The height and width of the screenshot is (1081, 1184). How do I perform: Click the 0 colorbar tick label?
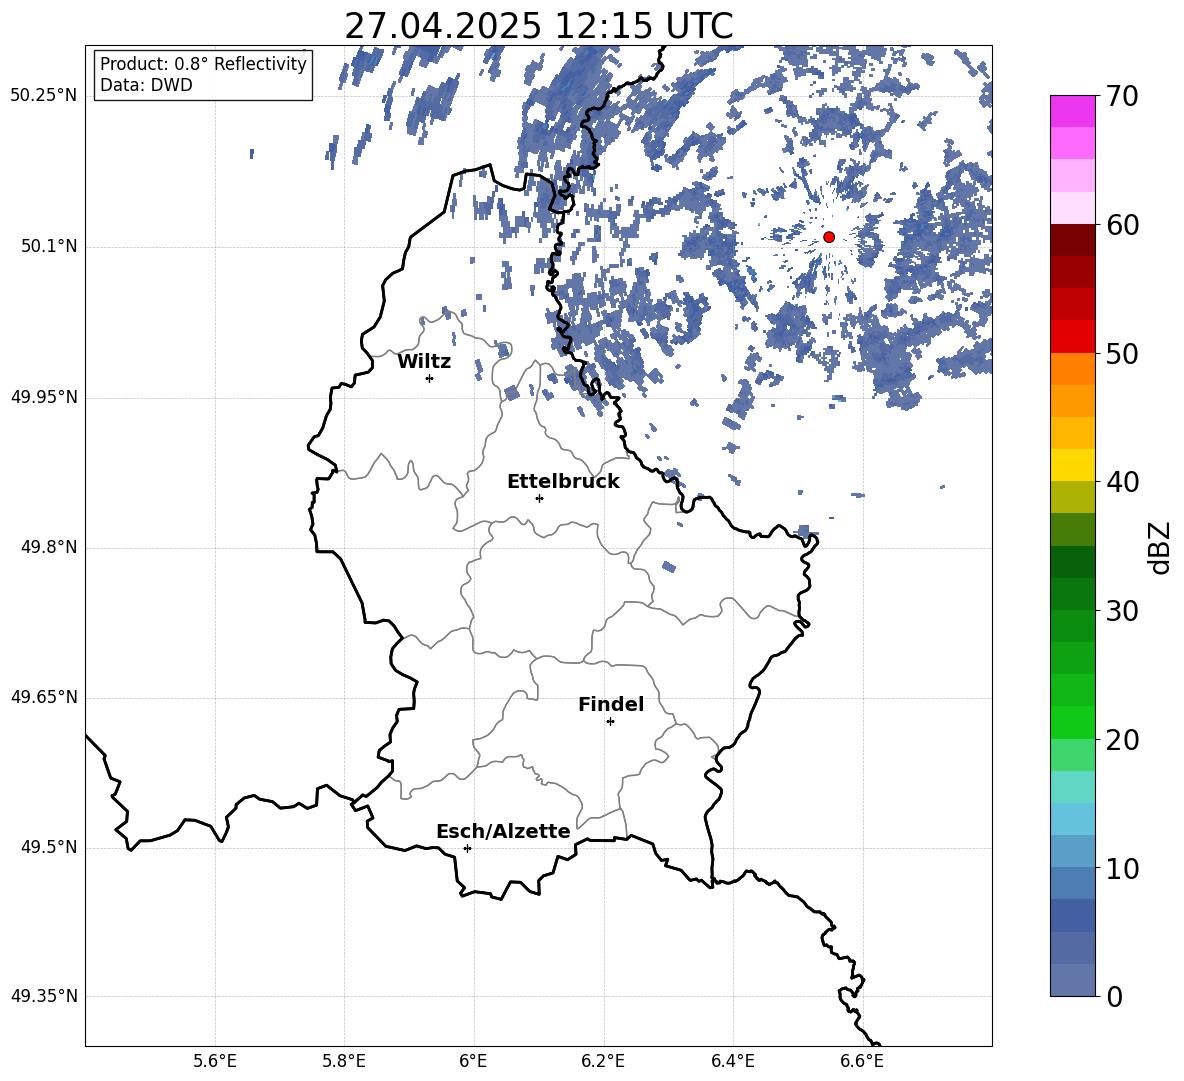point(1114,996)
